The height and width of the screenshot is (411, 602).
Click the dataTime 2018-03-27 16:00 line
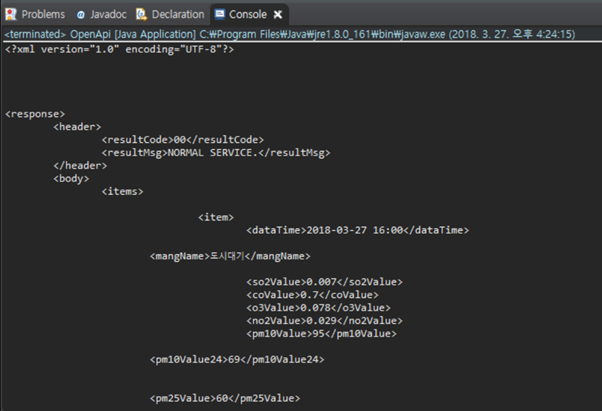[357, 230]
